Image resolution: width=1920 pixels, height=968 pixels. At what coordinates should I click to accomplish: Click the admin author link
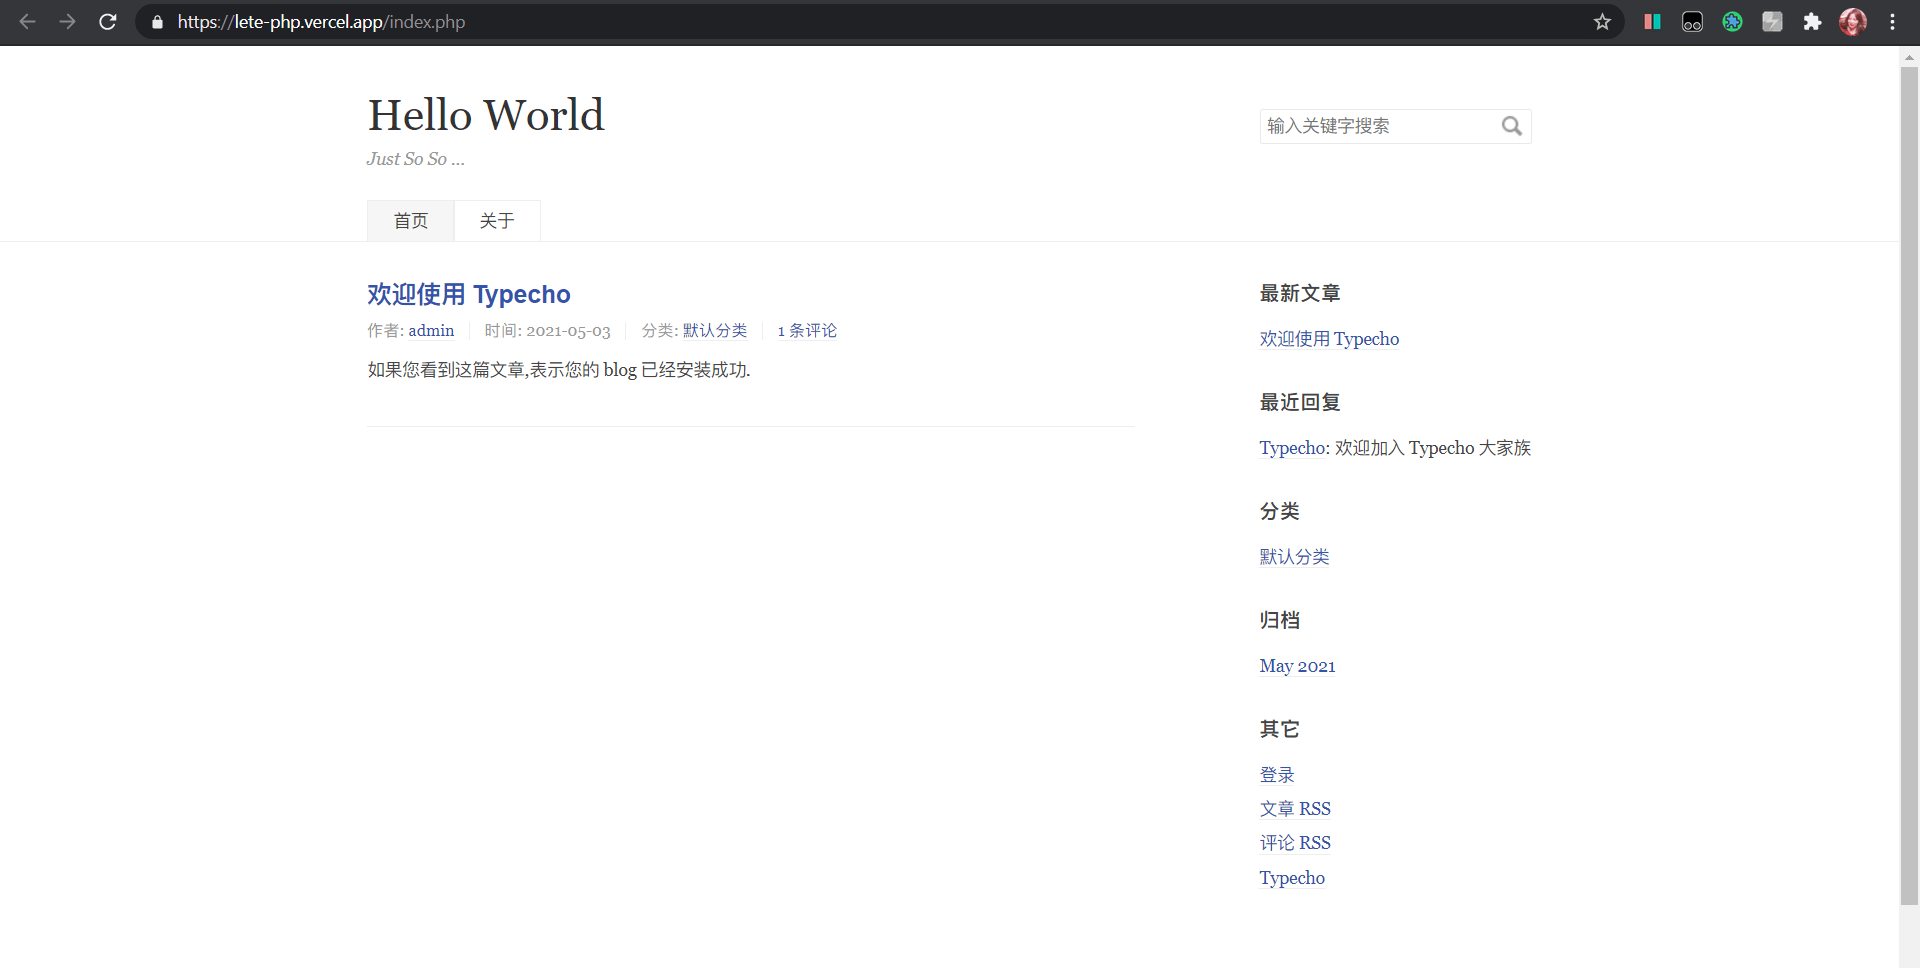(431, 331)
